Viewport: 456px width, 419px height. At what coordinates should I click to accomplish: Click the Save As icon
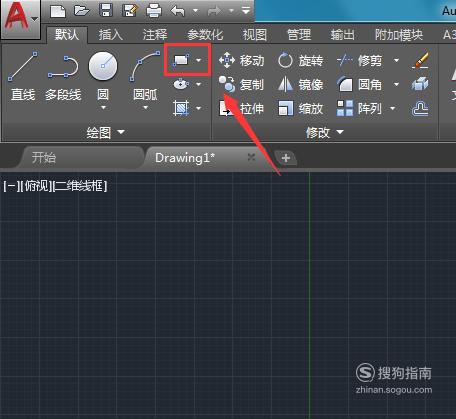[x=130, y=11]
